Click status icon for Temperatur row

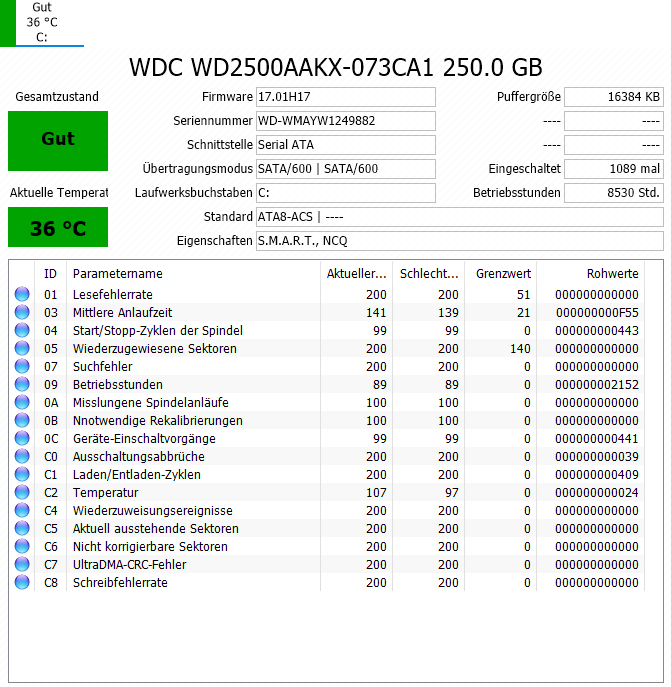[x=22, y=492]
